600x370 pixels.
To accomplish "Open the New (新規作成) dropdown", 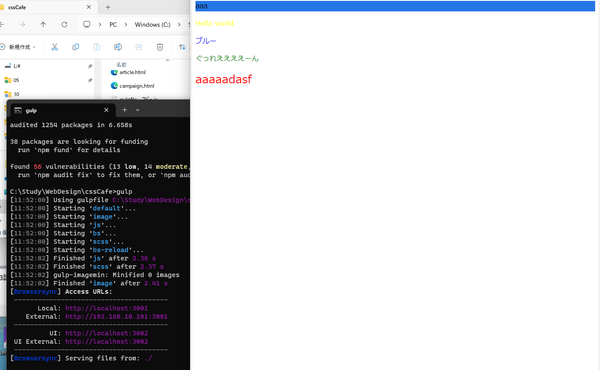I will [18, 47].
